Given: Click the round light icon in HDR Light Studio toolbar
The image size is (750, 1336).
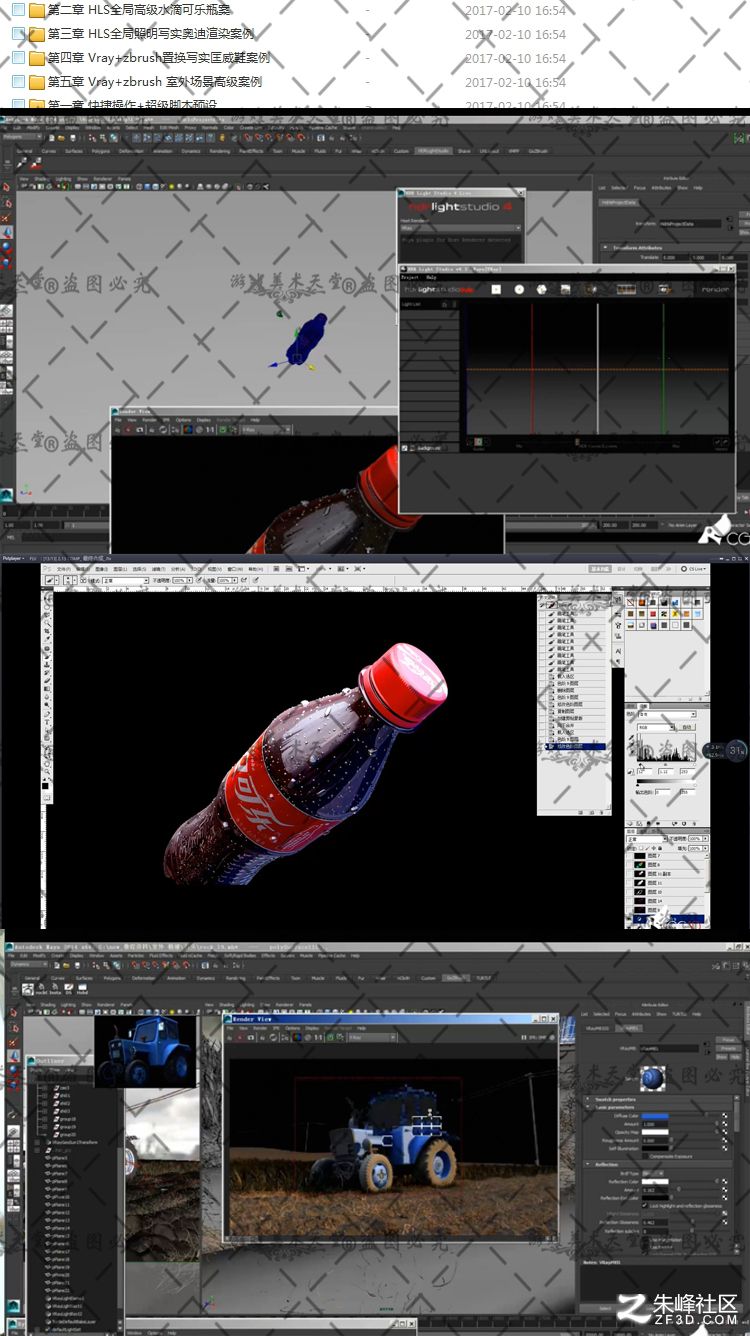Looking at the screenshot, I should [x=519, y=289].
